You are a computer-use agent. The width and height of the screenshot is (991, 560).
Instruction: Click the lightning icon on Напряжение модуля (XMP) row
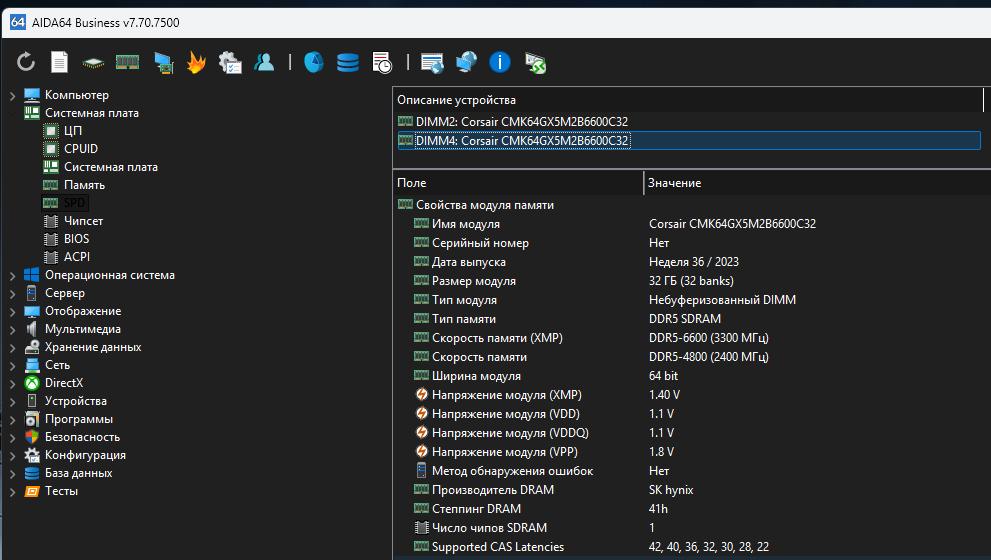point(422,394)
